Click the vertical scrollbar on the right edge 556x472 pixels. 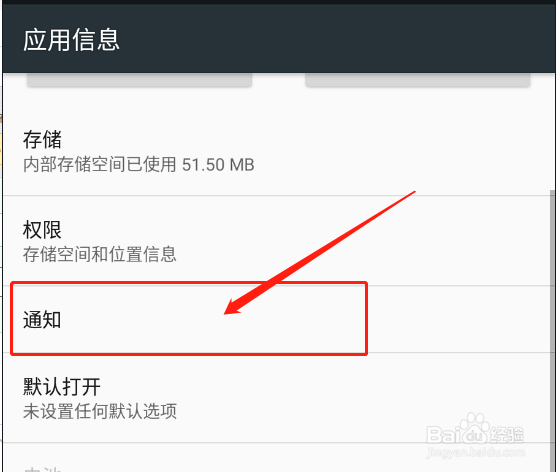552,330
